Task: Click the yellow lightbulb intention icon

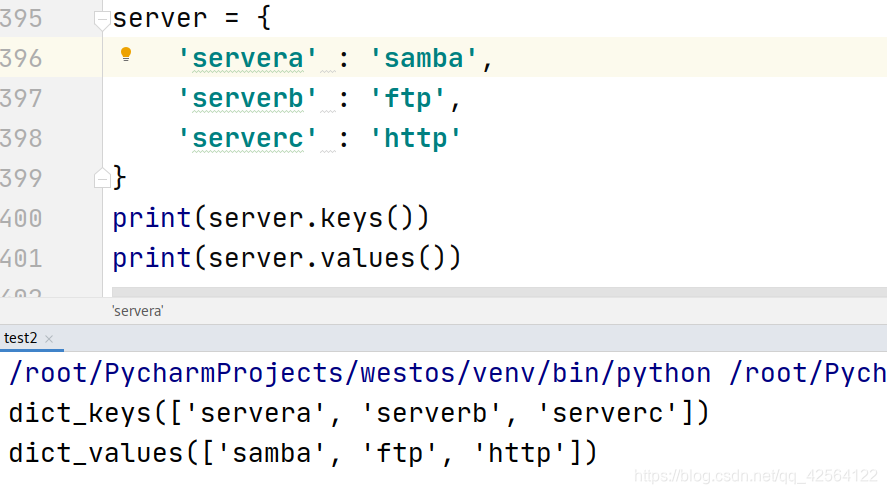Action: [x=126, y=54]
